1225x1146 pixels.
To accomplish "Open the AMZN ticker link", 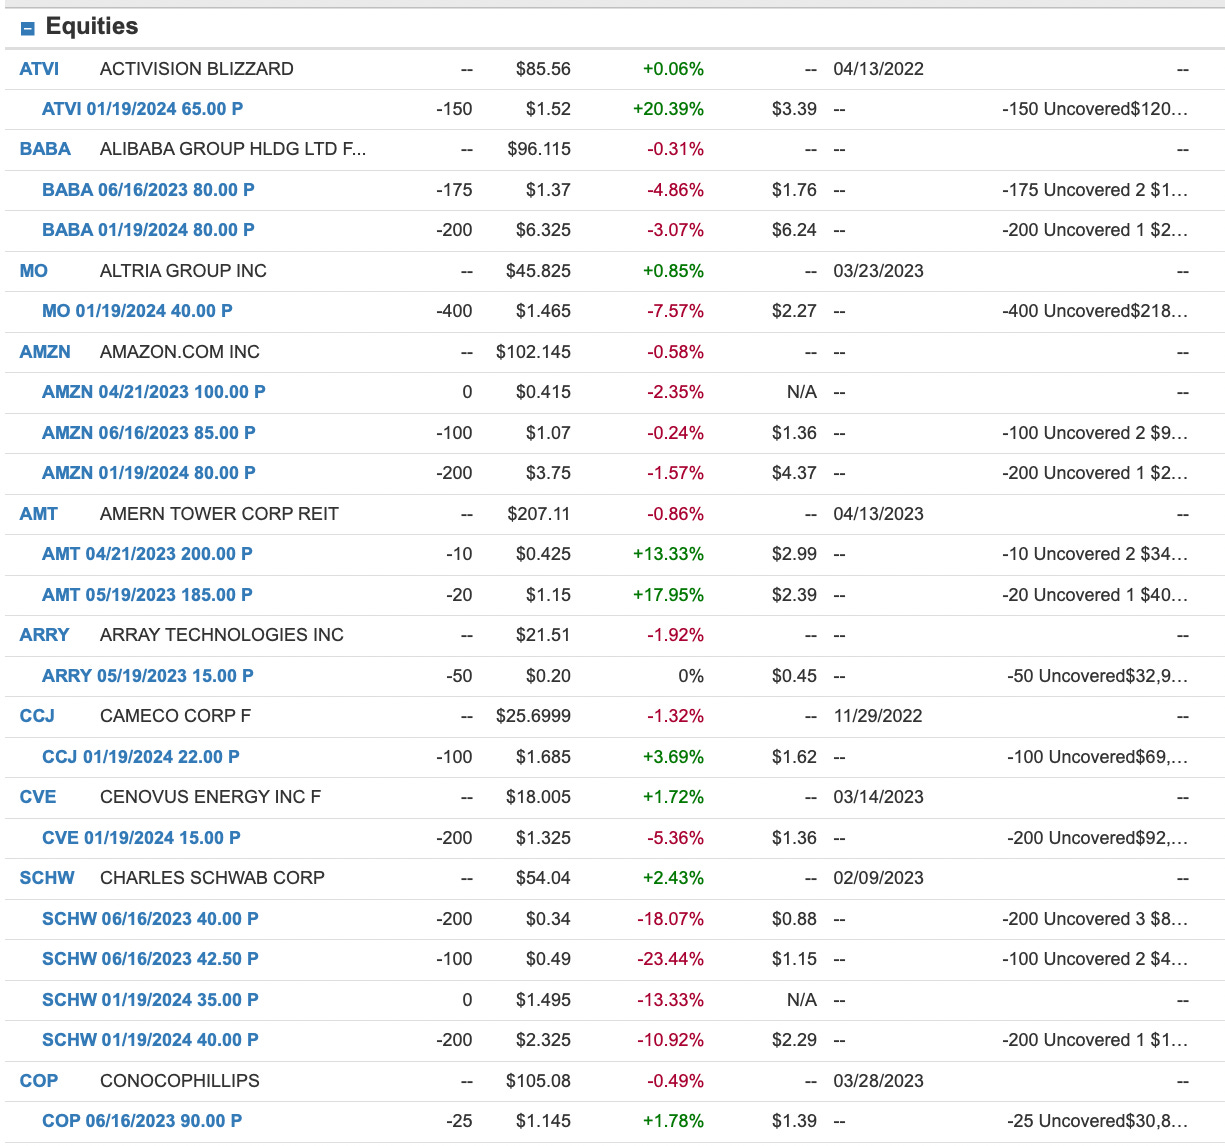I will click(x=45, y=352).
